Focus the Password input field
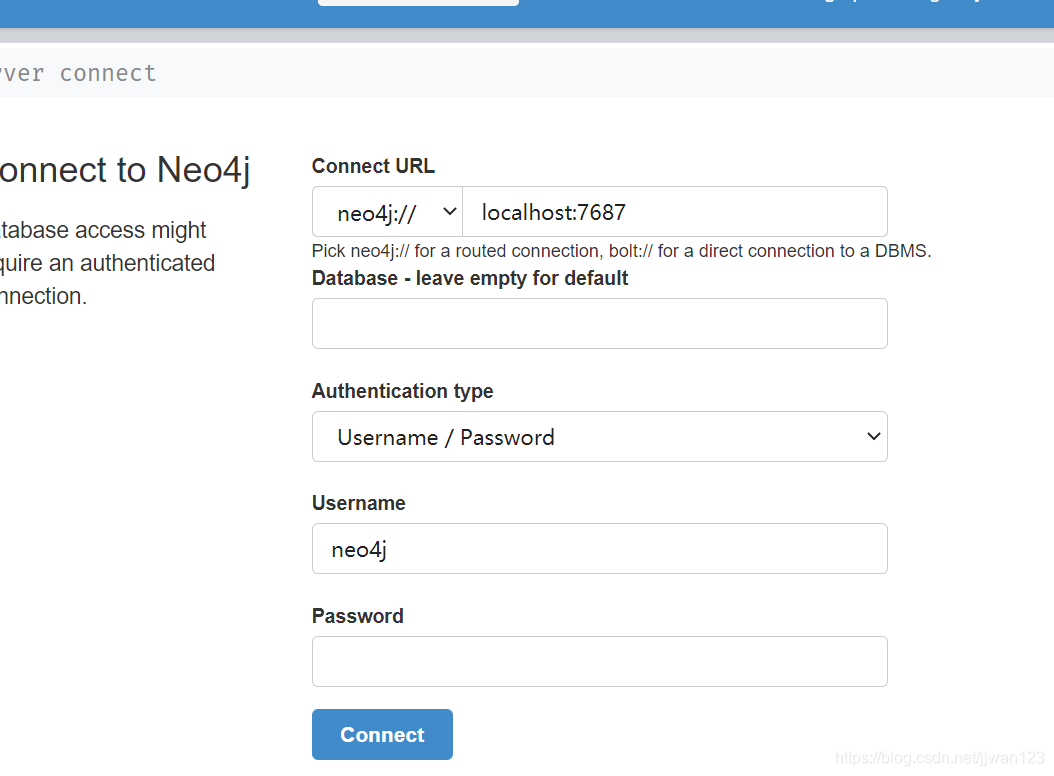Image resolution: width=1054 pixels, height=776 pixels. [600, 662]
